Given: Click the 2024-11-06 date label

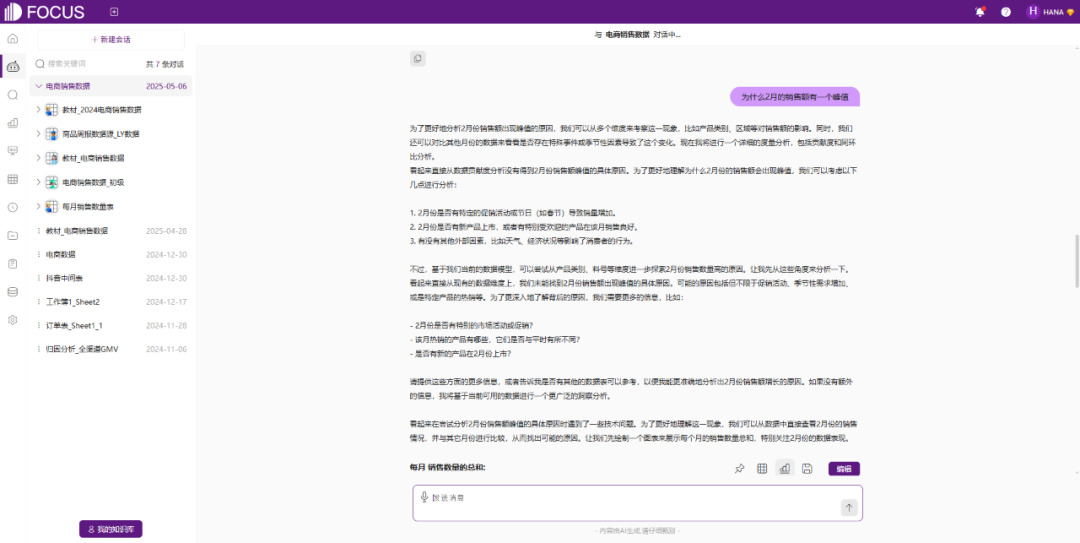Looking at the screenshot, I should pyautogui.click(x=166, y=349).
